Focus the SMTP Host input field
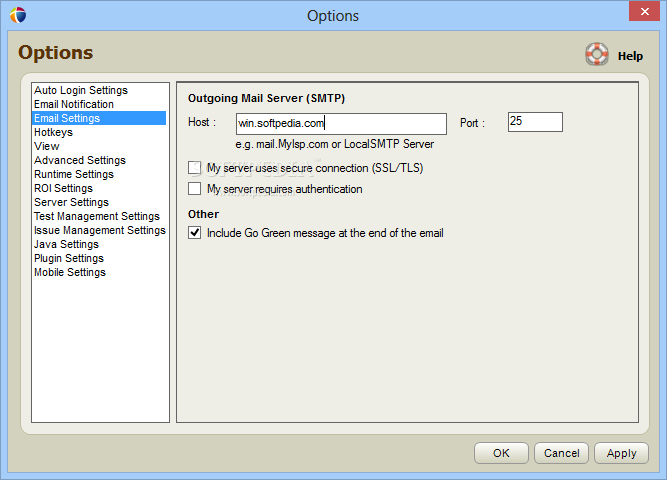The image size is (667, 480). click(341, 123)
